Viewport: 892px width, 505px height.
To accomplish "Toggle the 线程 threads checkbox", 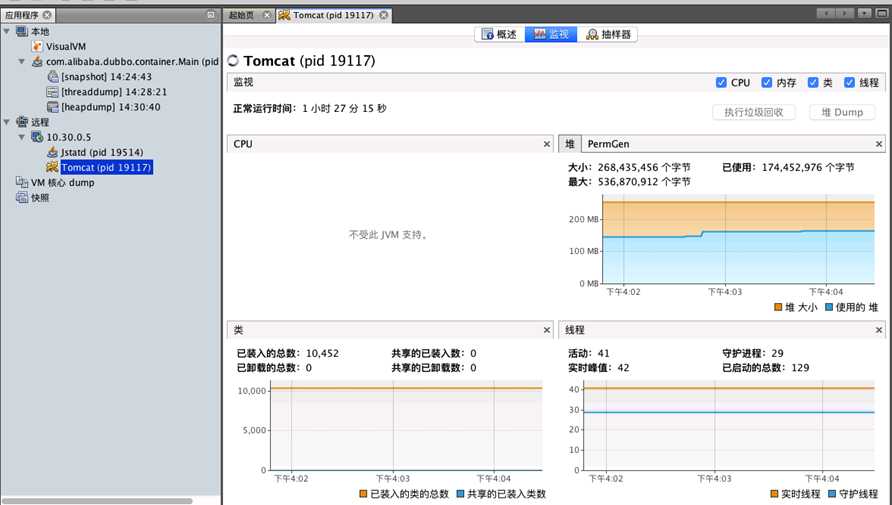I will (849, 82).
